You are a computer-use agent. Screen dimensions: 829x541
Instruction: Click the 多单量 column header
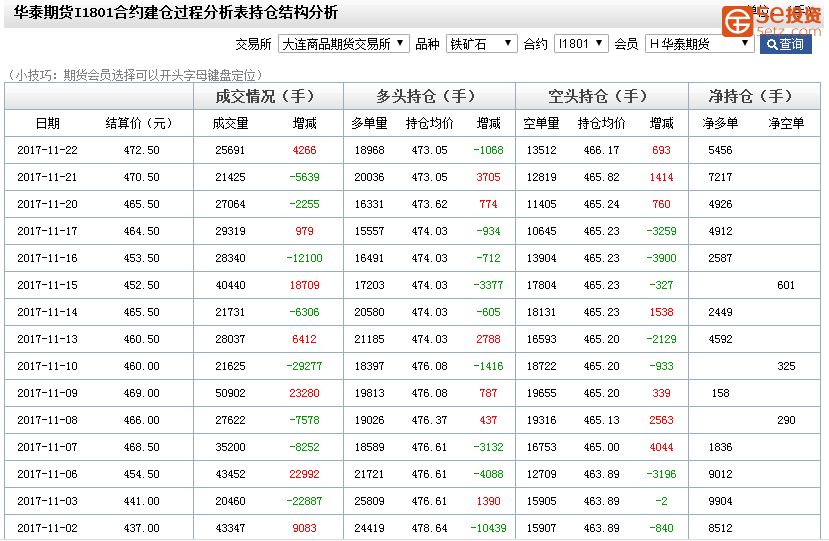[369, 123]
